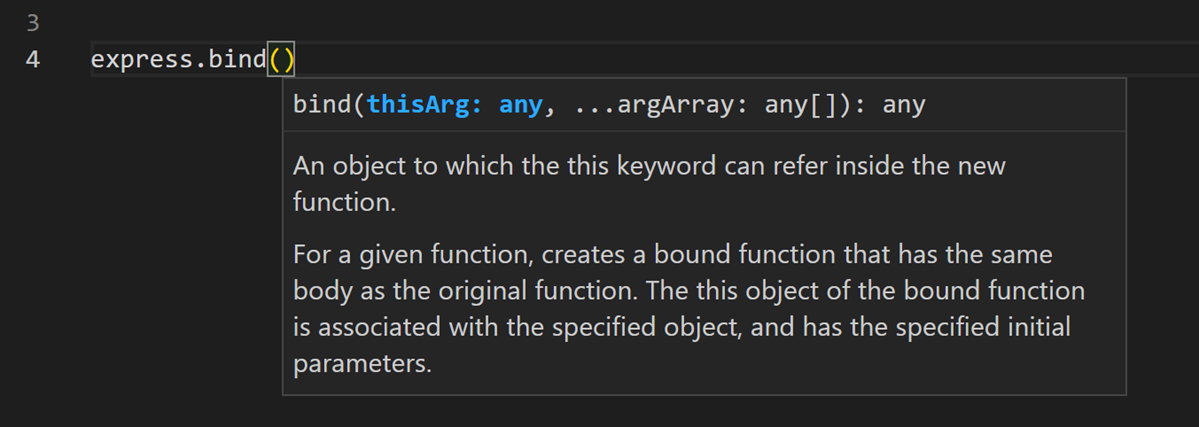Click the opening parenthesis after bind
The height and width of the screenshot is (427, 1199).
point(275,61)
